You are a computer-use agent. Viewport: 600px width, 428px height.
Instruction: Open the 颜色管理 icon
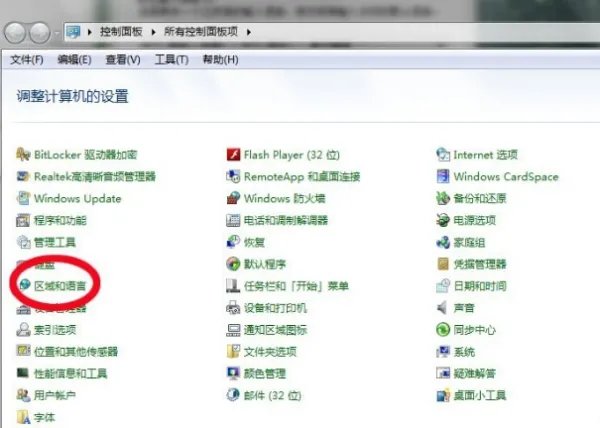233,373
